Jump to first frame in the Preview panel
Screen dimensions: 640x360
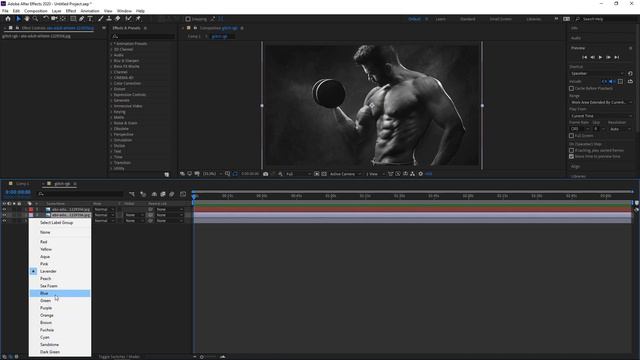(x=584, y=58)
